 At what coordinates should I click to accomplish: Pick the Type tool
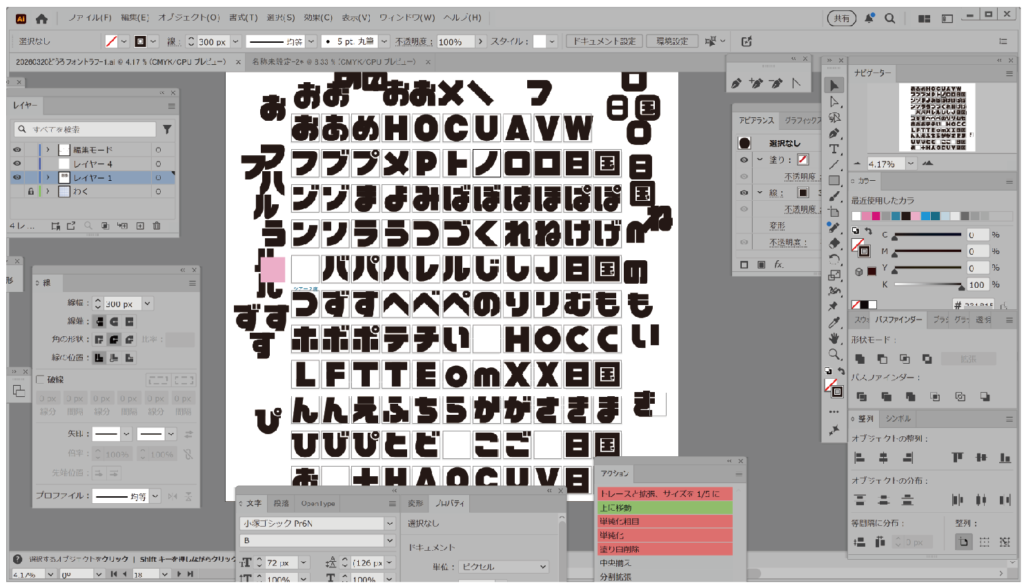pyautogui.click(x=834, y=149)
